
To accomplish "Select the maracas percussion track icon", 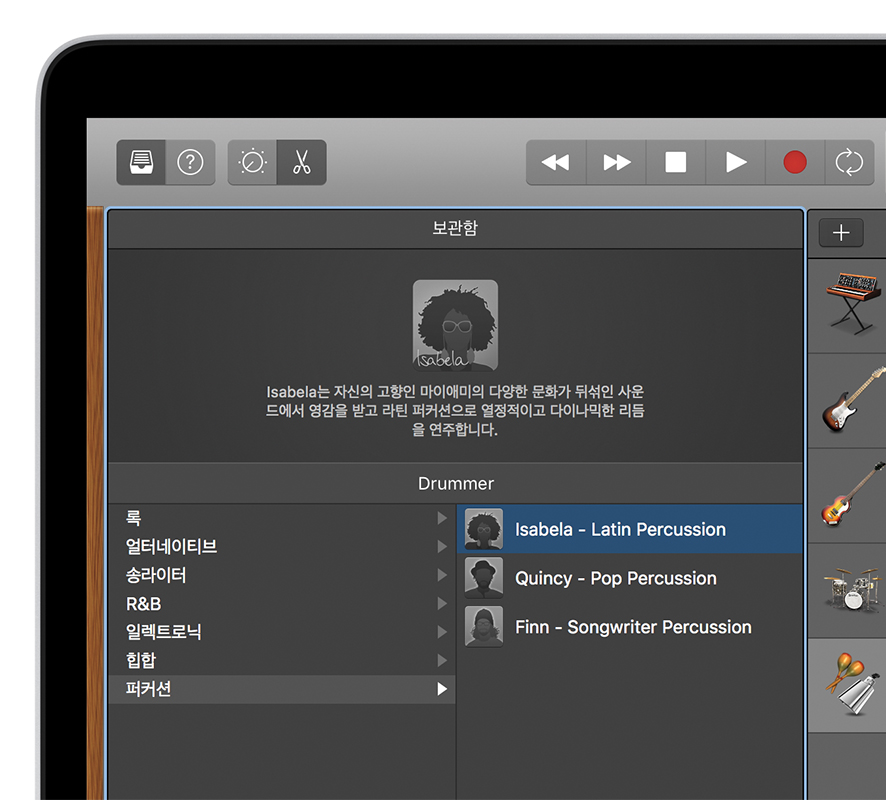I will pyautogui.click(x=851, y=685).
